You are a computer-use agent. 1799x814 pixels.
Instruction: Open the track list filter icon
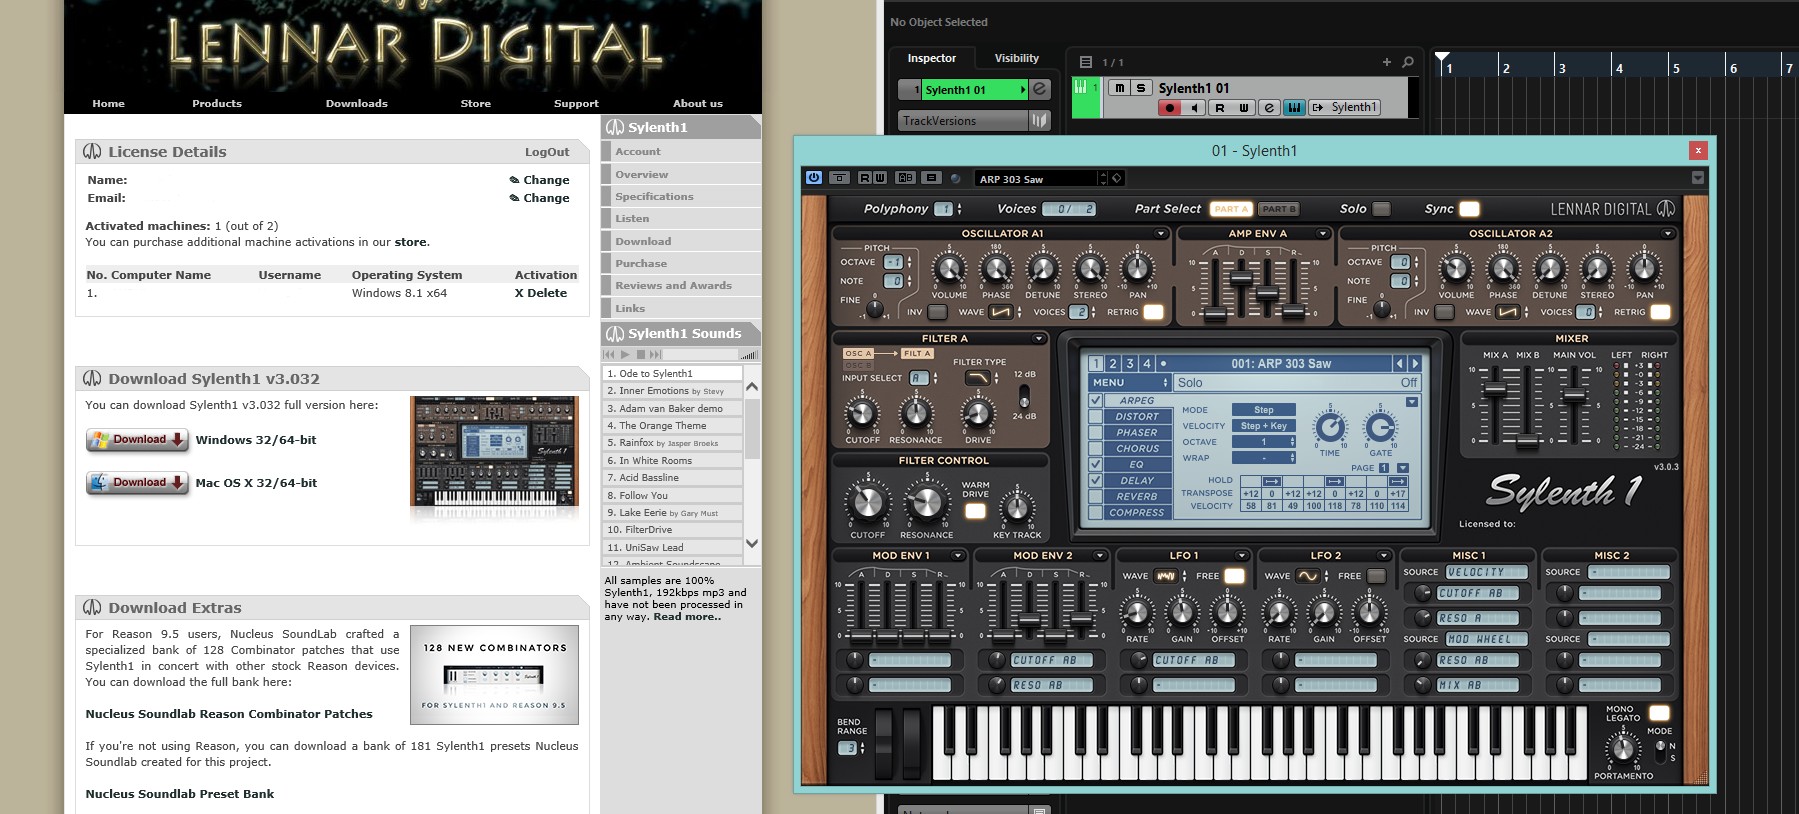tap(1086, 62)
